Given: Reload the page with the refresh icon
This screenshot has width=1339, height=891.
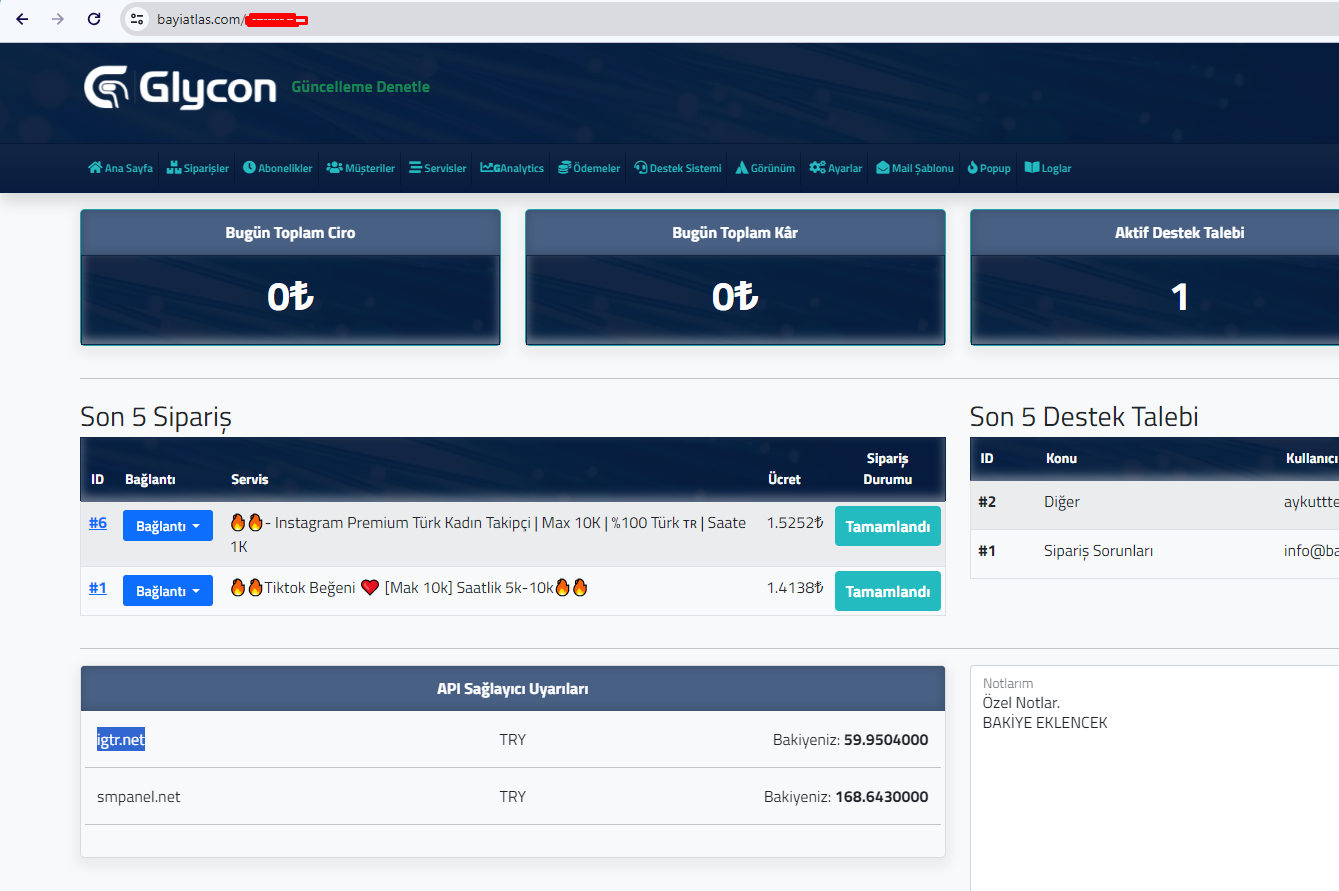Looking at the screenshot, I should (94, 19).
